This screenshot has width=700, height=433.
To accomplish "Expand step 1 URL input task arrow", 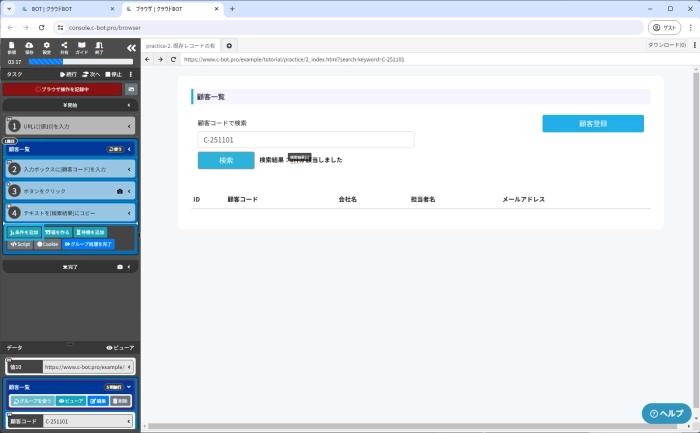I will pyautogui.click(x=130, y=126).
